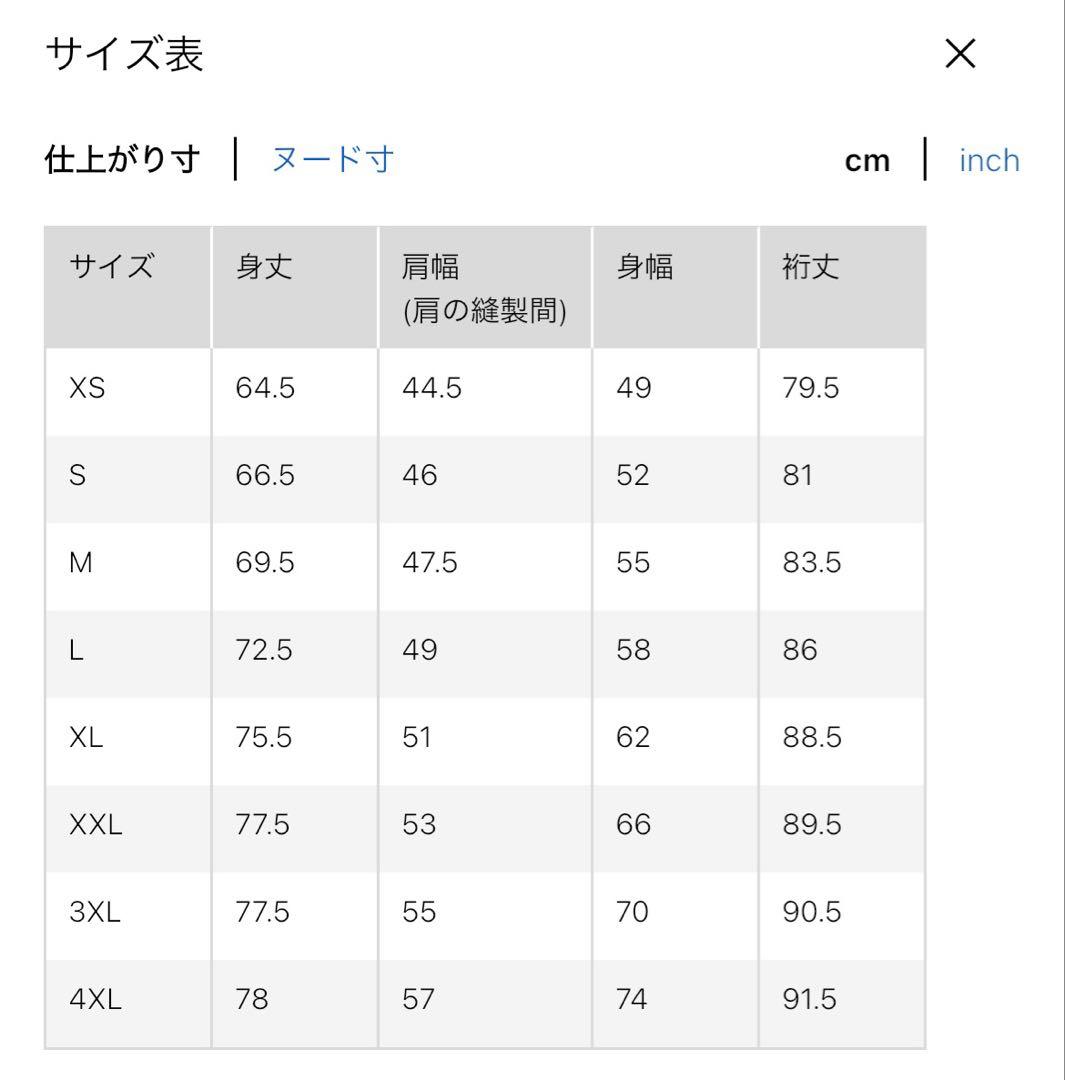Select cm as the measurement unit
Screen dimensions: 1065x1080
click(867, 160)
